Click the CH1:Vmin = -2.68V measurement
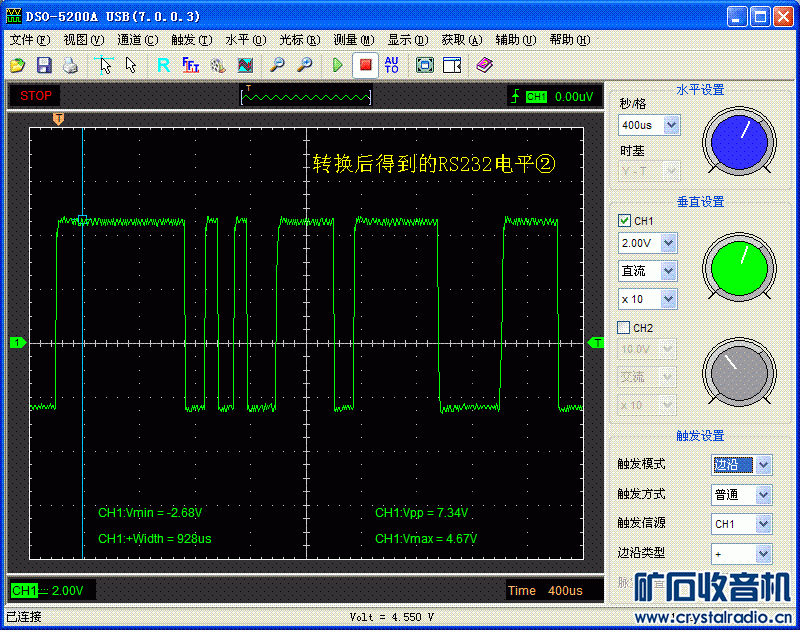Image resolution: width=800 pixels, height=630 pixels. 150,513
